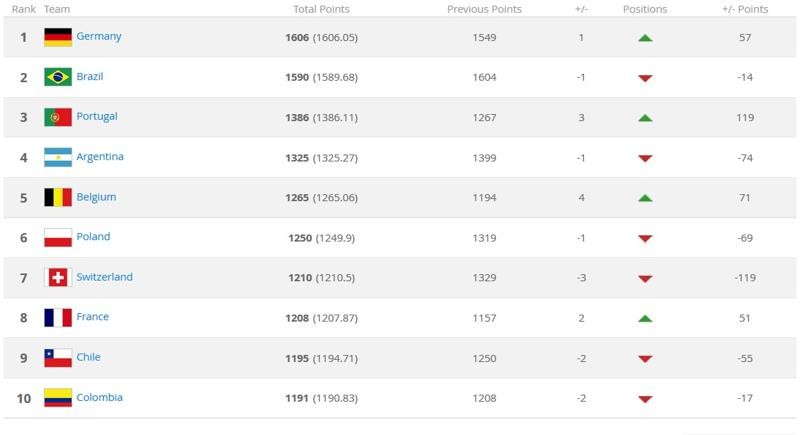Sort by Previous Points column header
Screen dimensions: 800x435
click(x=484, y=9)
